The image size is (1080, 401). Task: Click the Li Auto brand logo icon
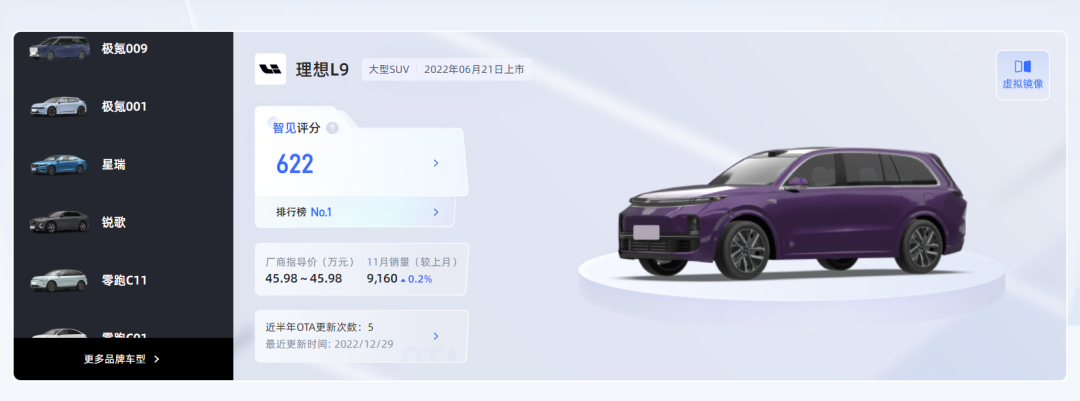tap(270, 69)
